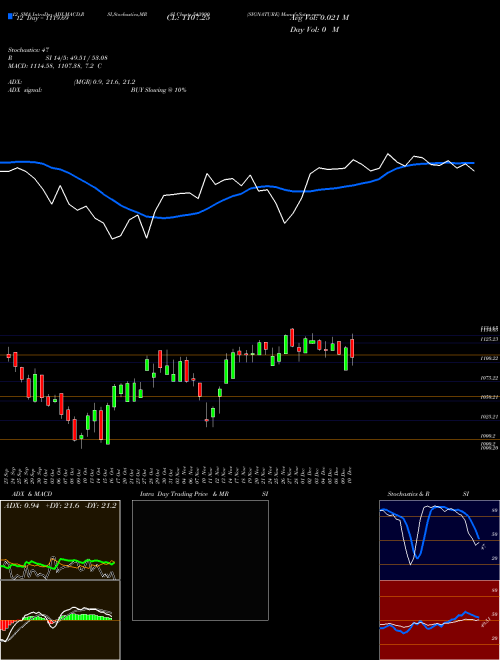
Task: Open the MACD histogram mini chart
Action: [60, 620]
